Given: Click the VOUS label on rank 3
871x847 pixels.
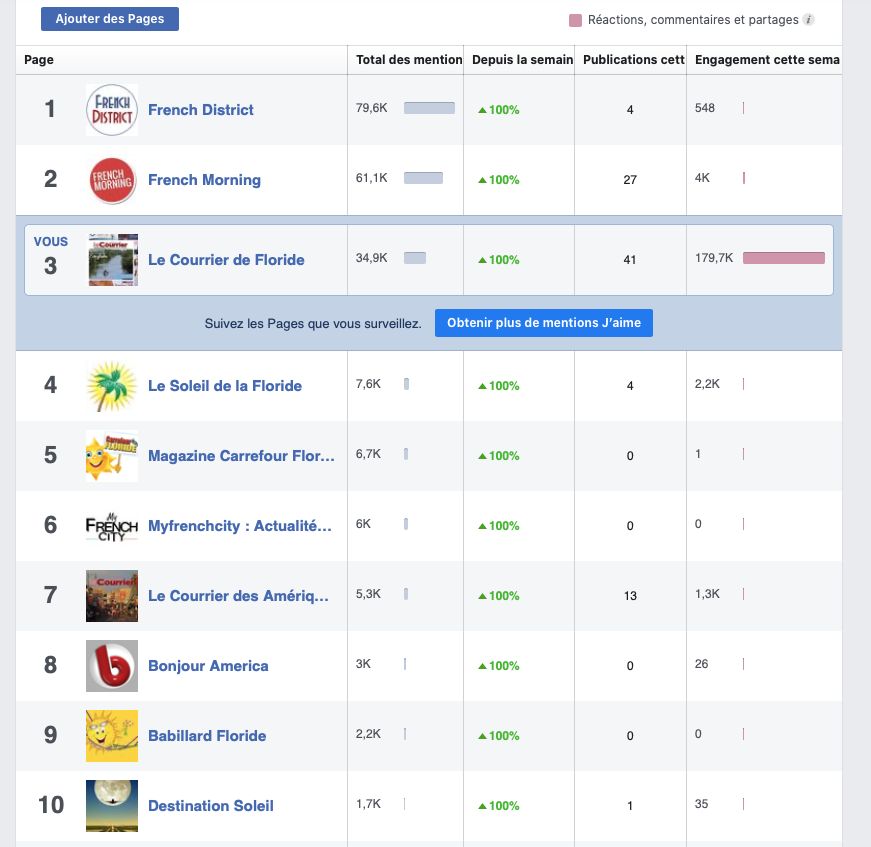Looking at the screenshot, I should [x=51, y=242].
